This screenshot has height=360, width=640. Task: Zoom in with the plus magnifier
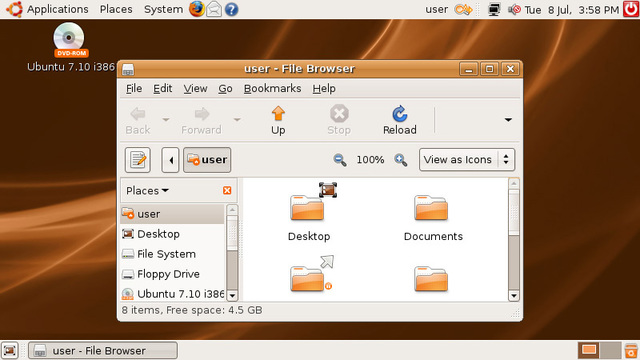coord(401,160)
